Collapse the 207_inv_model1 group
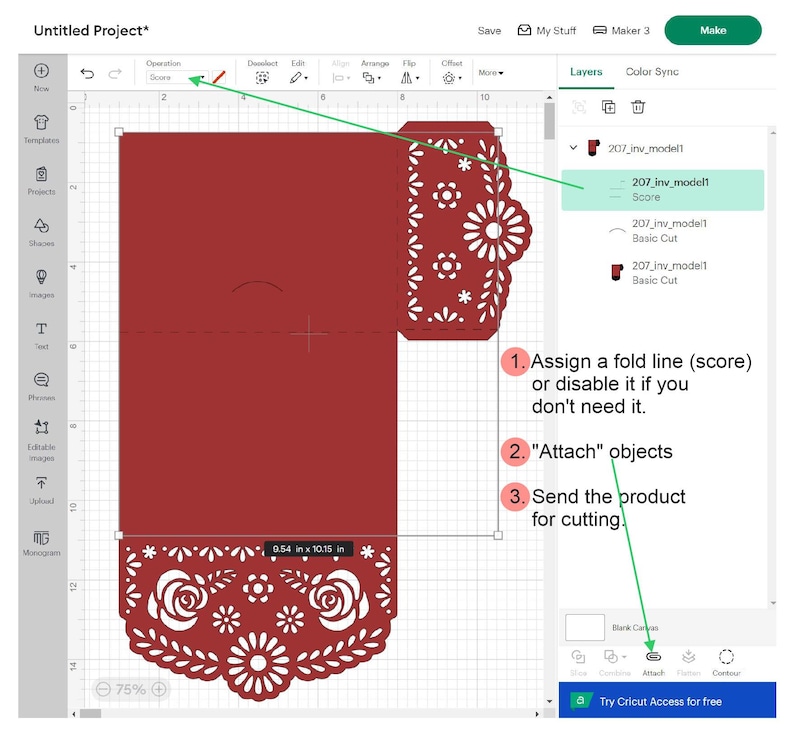 [573, 148]
